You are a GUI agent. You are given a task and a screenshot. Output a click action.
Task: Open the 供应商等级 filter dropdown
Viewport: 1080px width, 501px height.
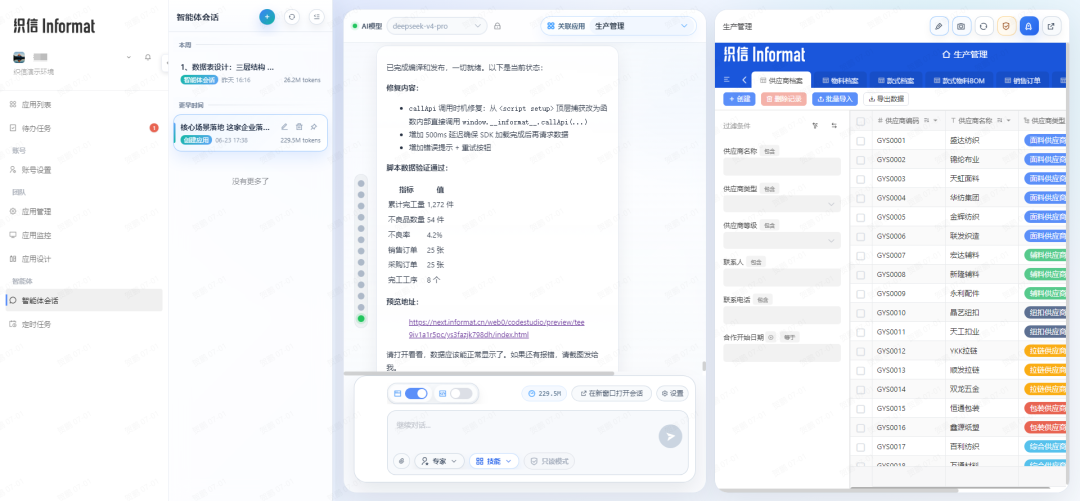[x=782, y=241]
